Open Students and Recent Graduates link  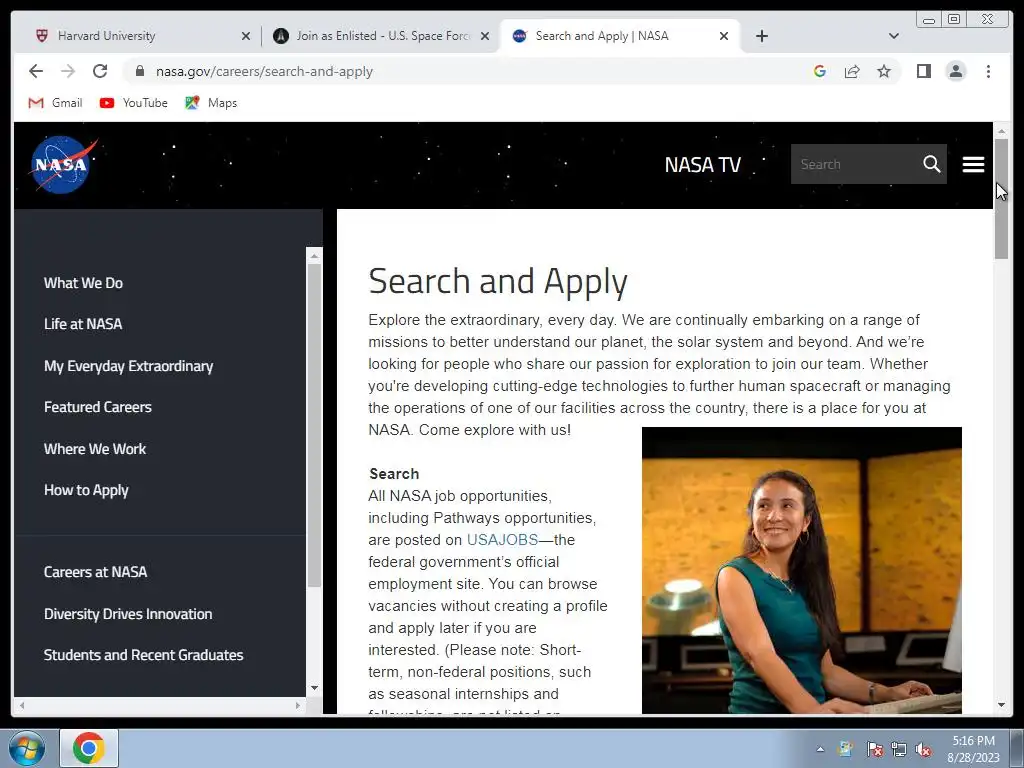(144, 655)
